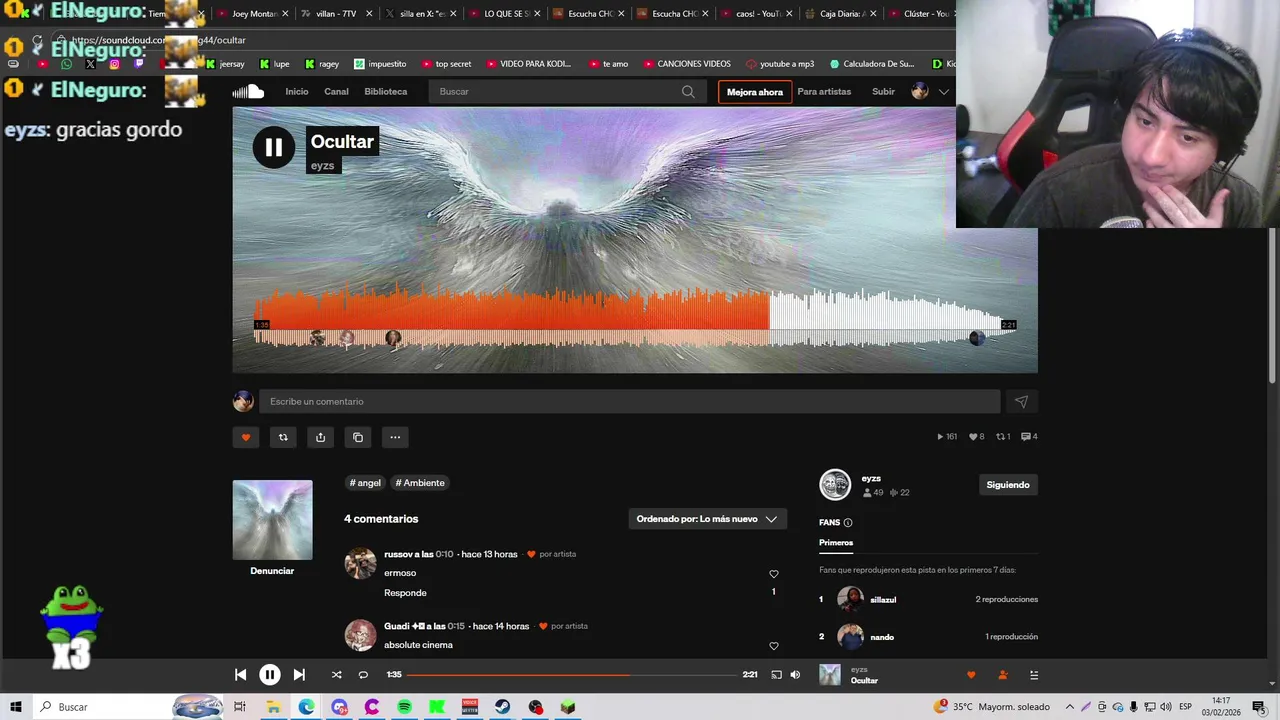Pause the track on the Ocultar banner
The height and width of the screenshot is (720, 1280).
[273, 148]
